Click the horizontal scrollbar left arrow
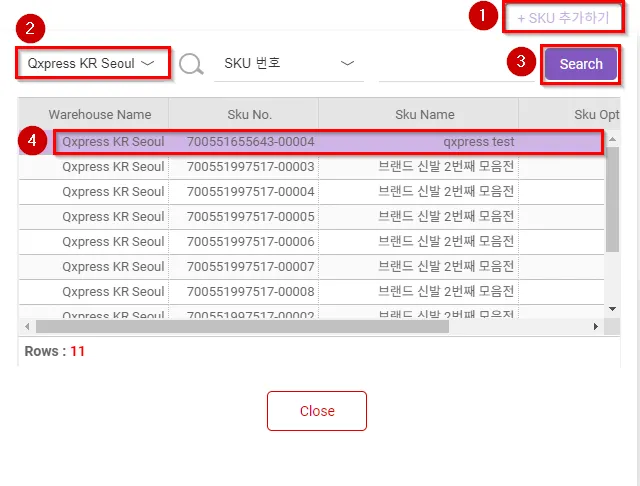Screen dimensions: 640x486 pyautogui.click(x=27, y=326)
